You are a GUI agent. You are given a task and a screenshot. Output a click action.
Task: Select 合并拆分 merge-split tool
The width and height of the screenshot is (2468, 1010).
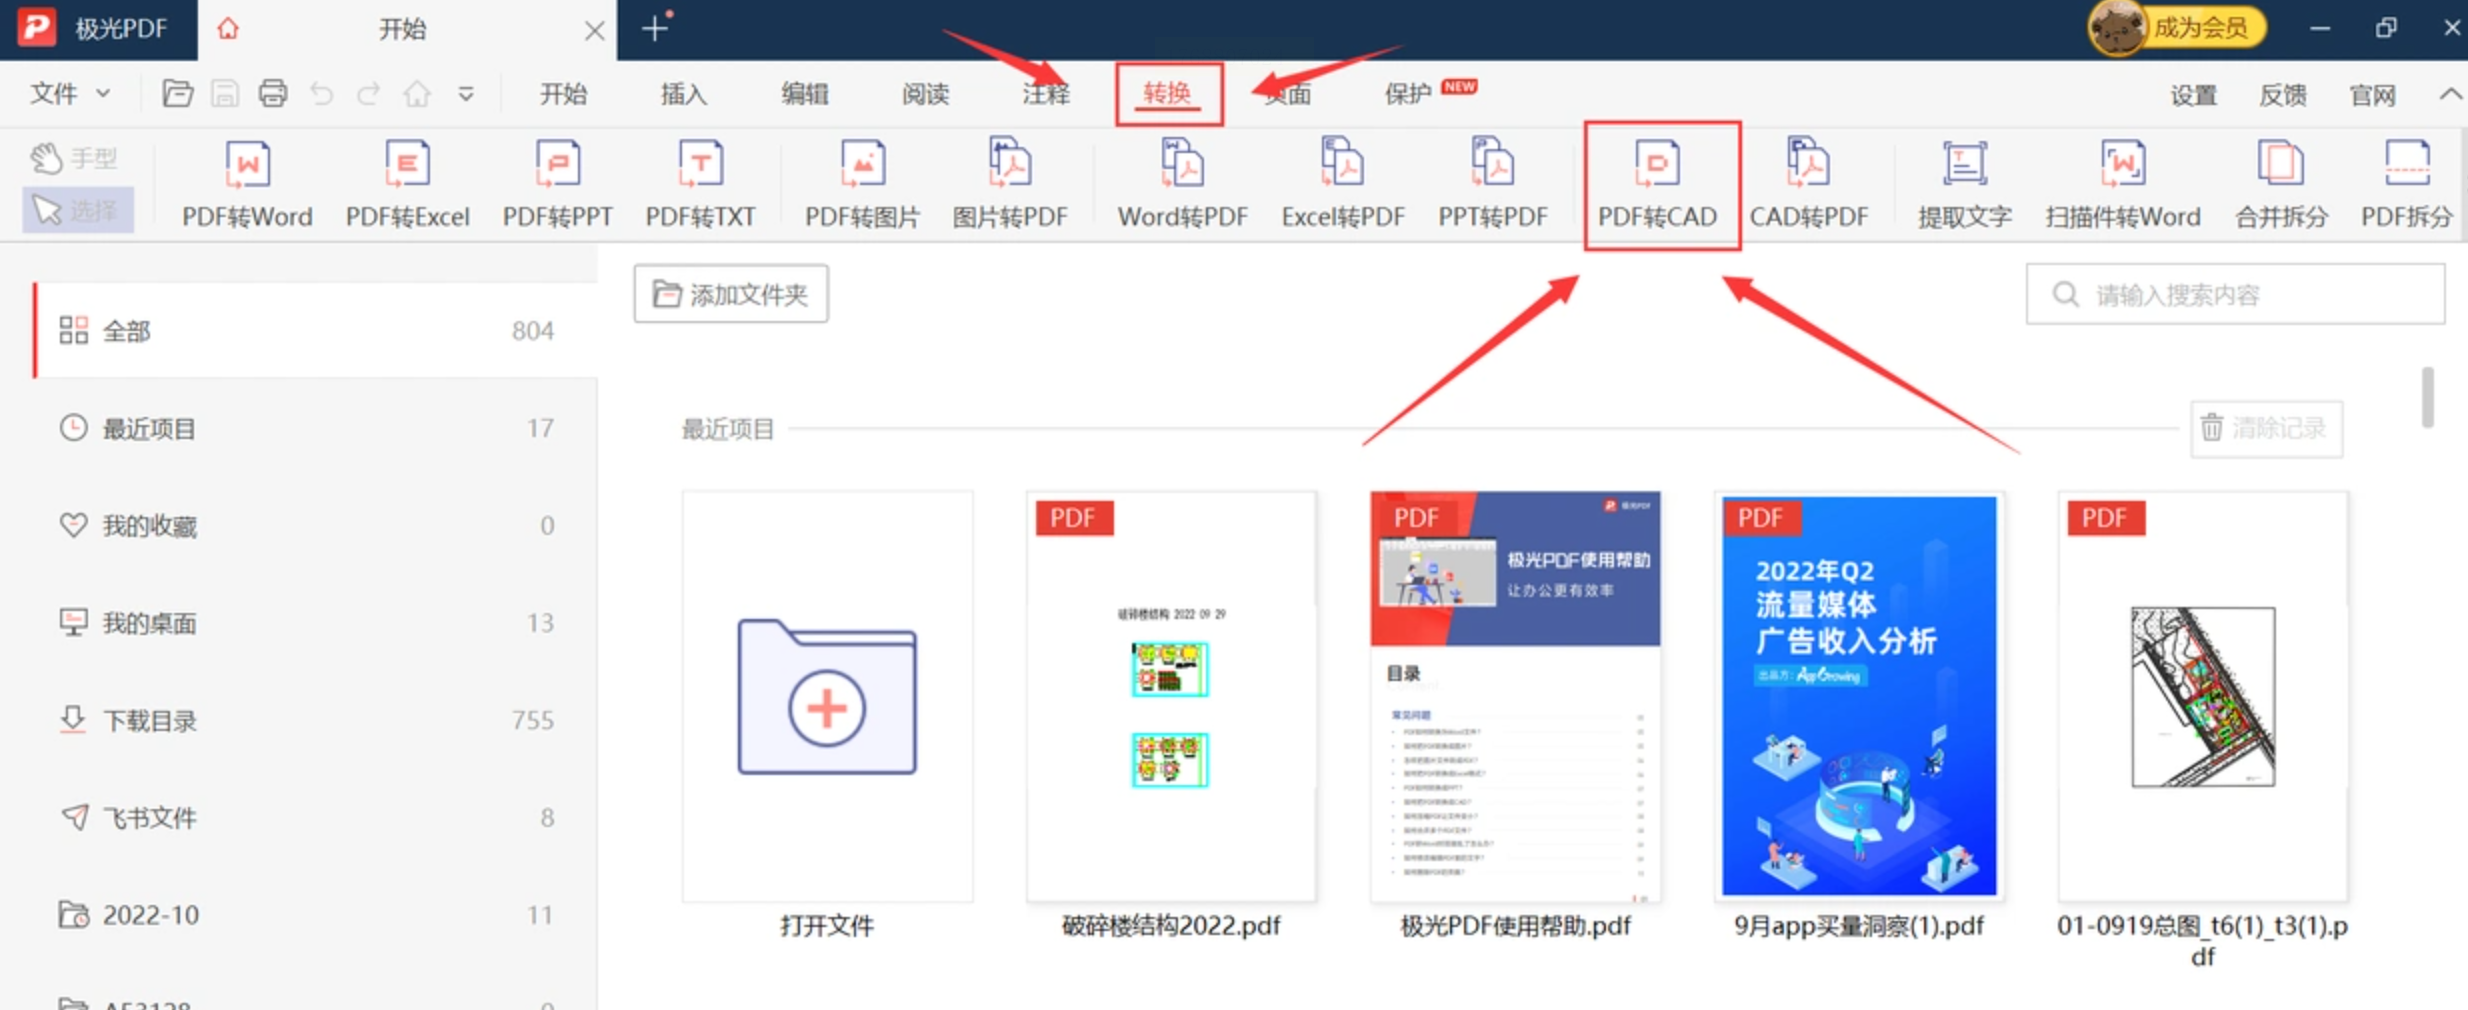click(2281, 185)
